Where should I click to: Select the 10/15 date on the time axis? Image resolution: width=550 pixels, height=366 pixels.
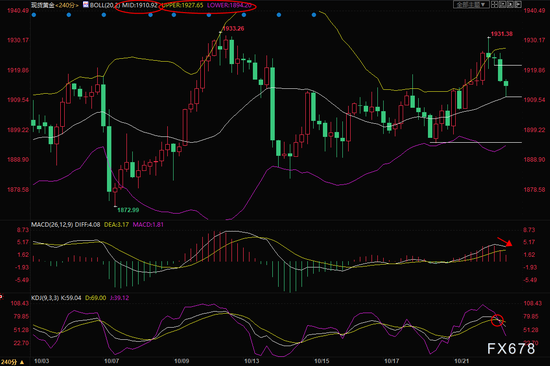tap(322, 361)
